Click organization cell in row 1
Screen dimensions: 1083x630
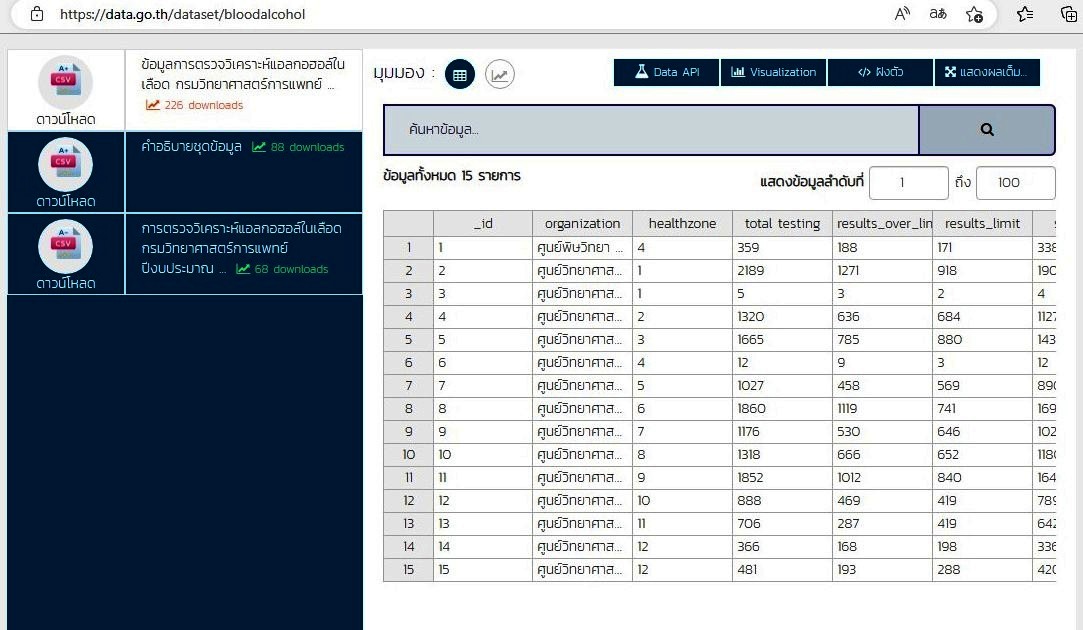coord(582,247)
